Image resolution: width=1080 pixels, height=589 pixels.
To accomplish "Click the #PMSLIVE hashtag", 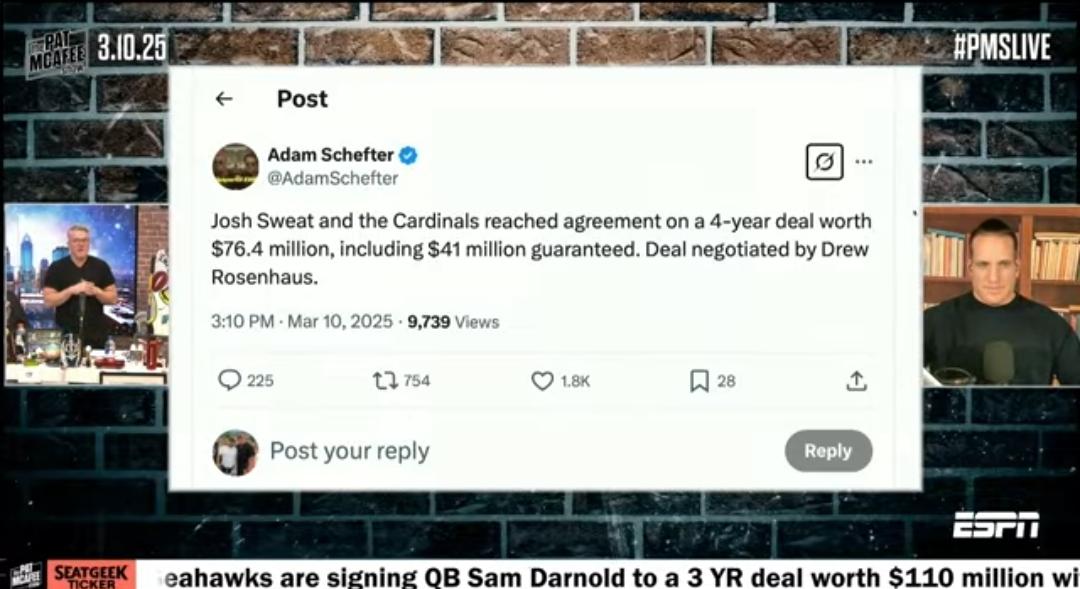I will (x=1002, y=47).
